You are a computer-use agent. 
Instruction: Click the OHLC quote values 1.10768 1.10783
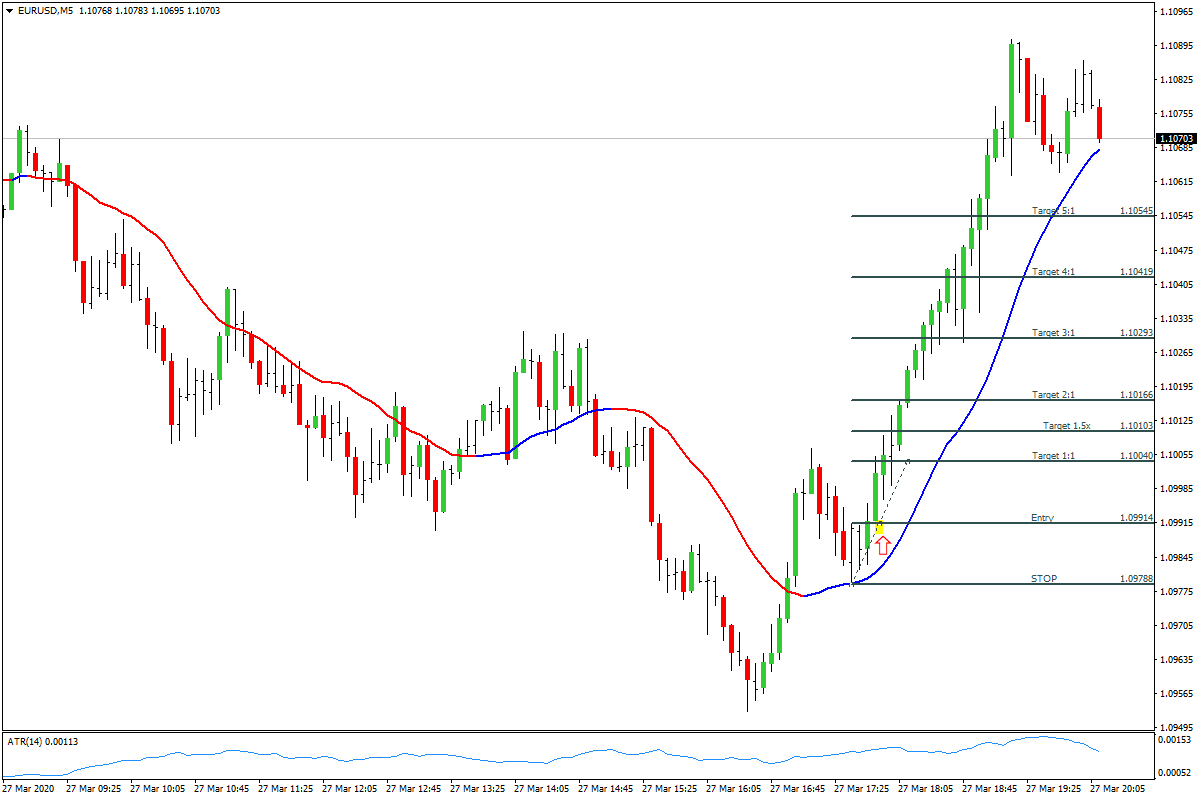coord(114,10)
